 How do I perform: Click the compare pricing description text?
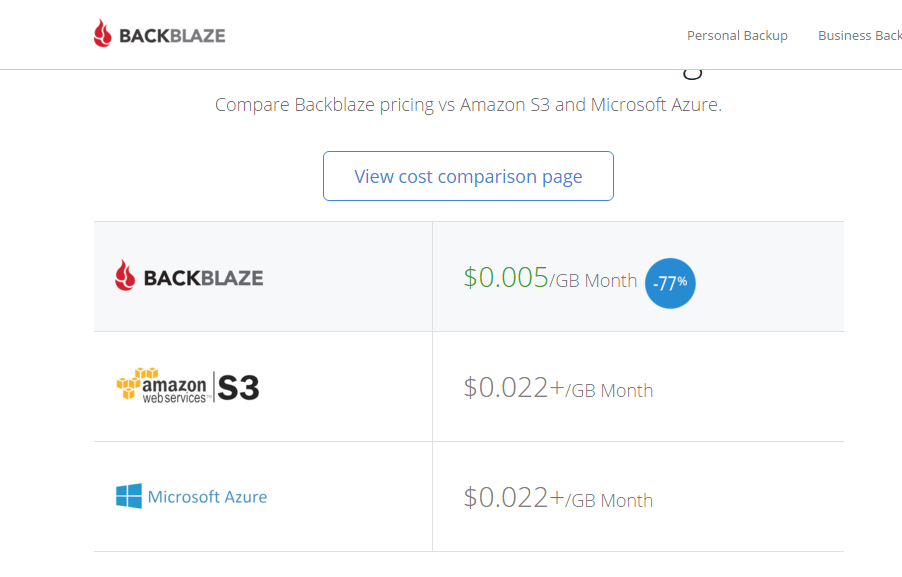[x=466, y=104]
